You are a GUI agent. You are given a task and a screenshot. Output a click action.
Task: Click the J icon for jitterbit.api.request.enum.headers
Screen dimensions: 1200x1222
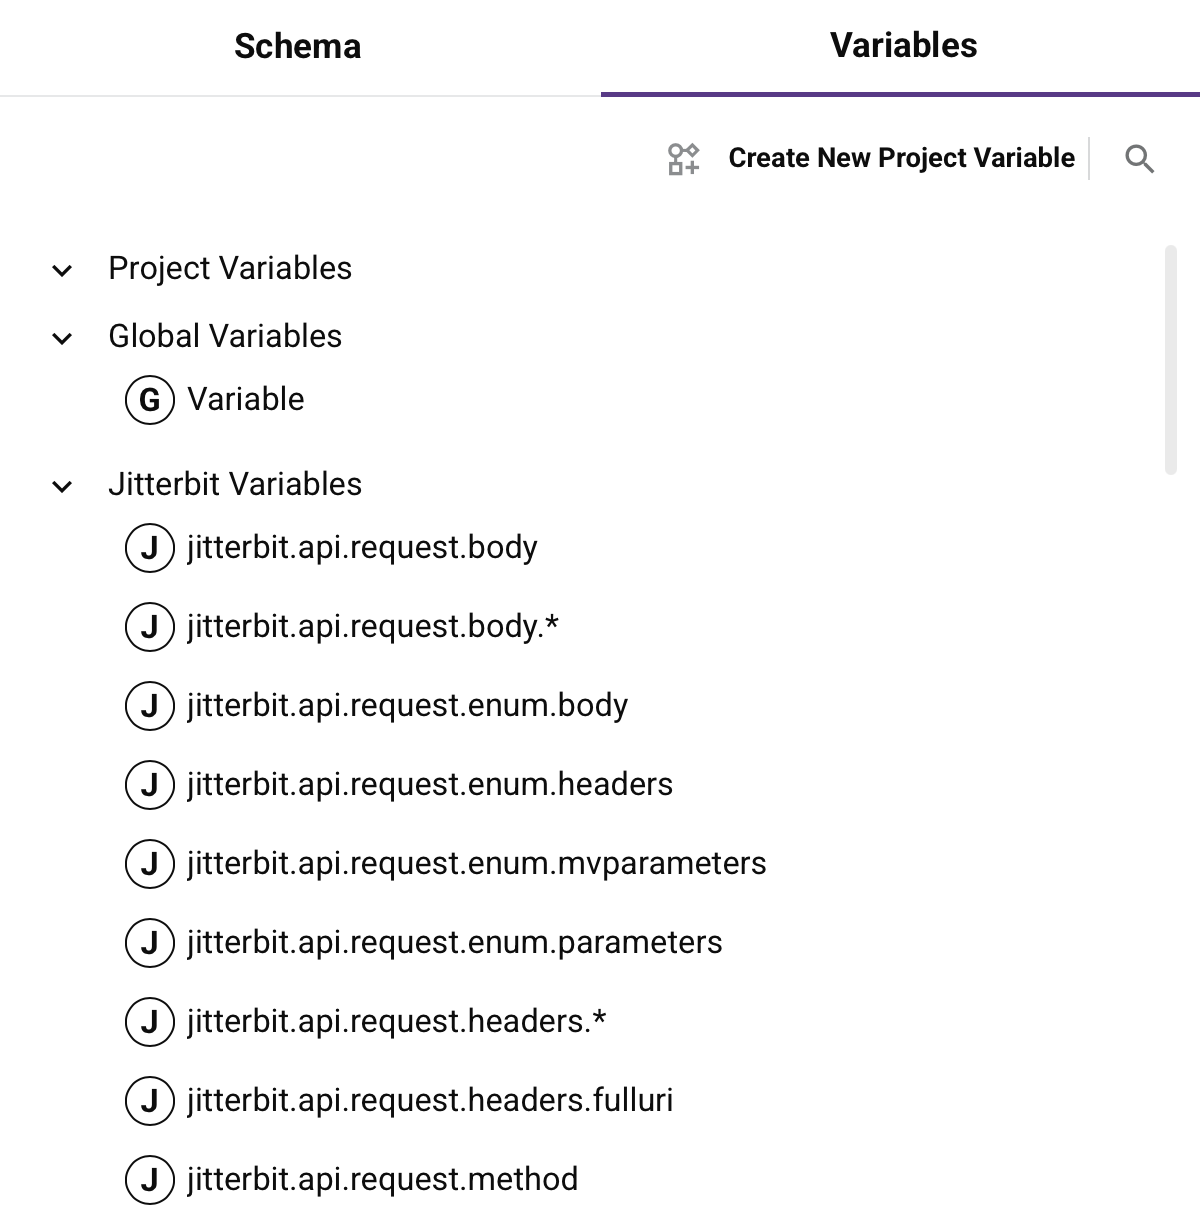coord(149,785)
